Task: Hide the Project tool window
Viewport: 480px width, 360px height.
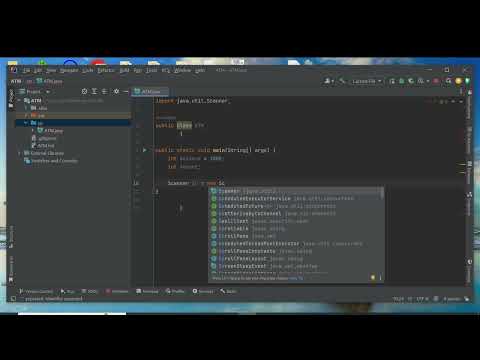Action: point(126,91)
